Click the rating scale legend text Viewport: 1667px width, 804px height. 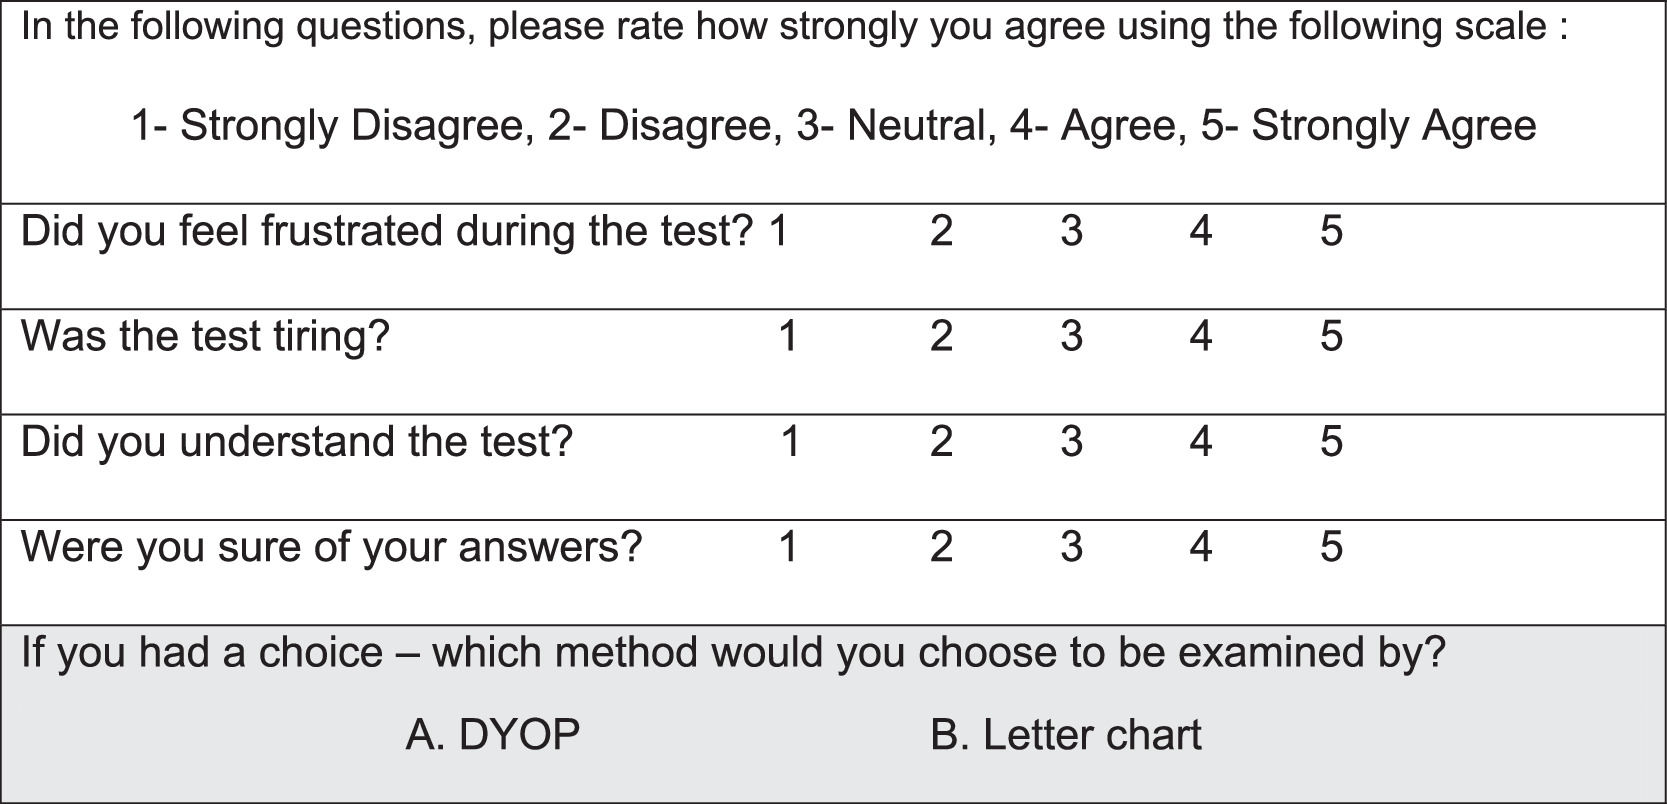click(x=833, y=126)
